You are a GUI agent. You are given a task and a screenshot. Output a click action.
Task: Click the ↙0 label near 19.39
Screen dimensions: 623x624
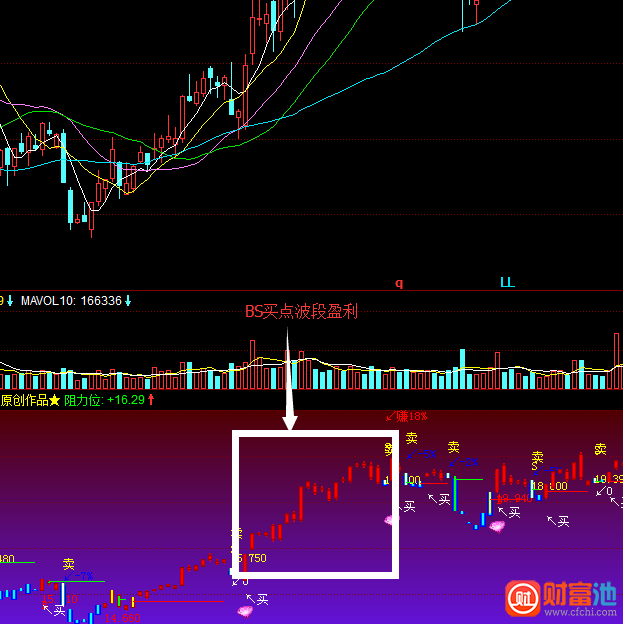pos(604,491)
